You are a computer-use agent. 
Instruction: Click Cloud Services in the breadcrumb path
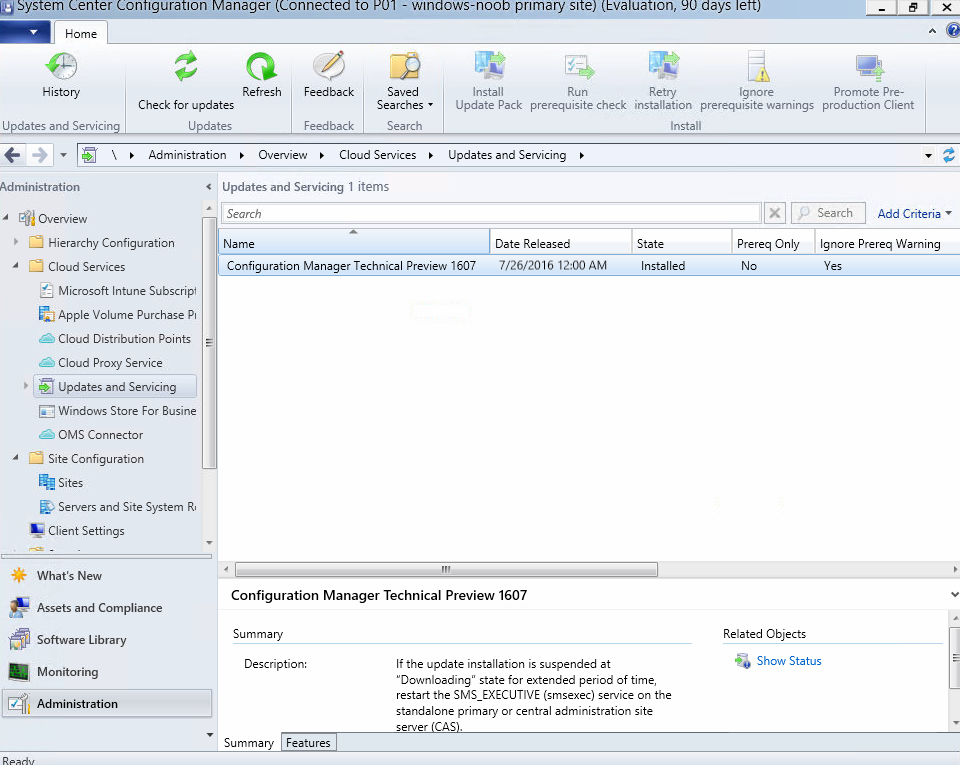pyautogui.click(x=378, y=155)
